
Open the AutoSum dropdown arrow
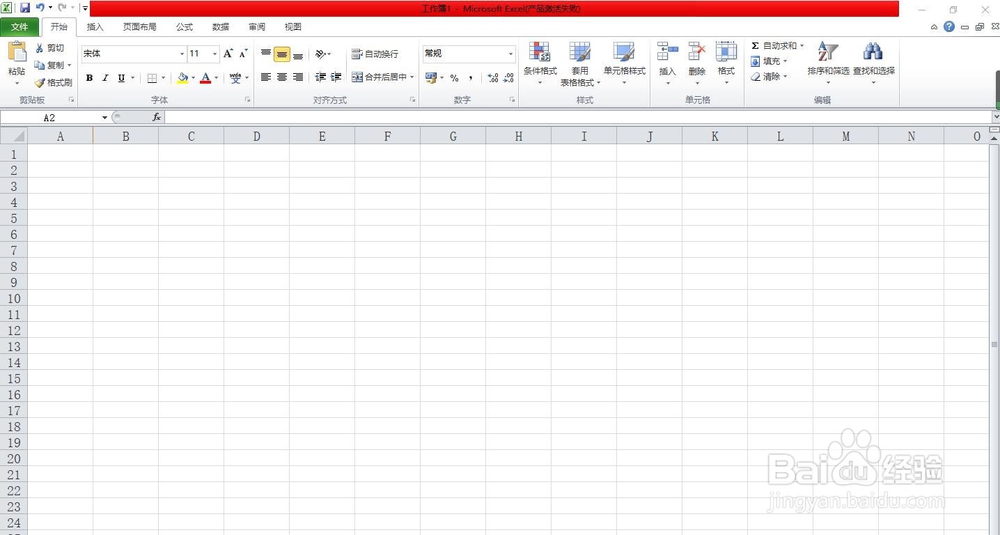coord(802,46)
